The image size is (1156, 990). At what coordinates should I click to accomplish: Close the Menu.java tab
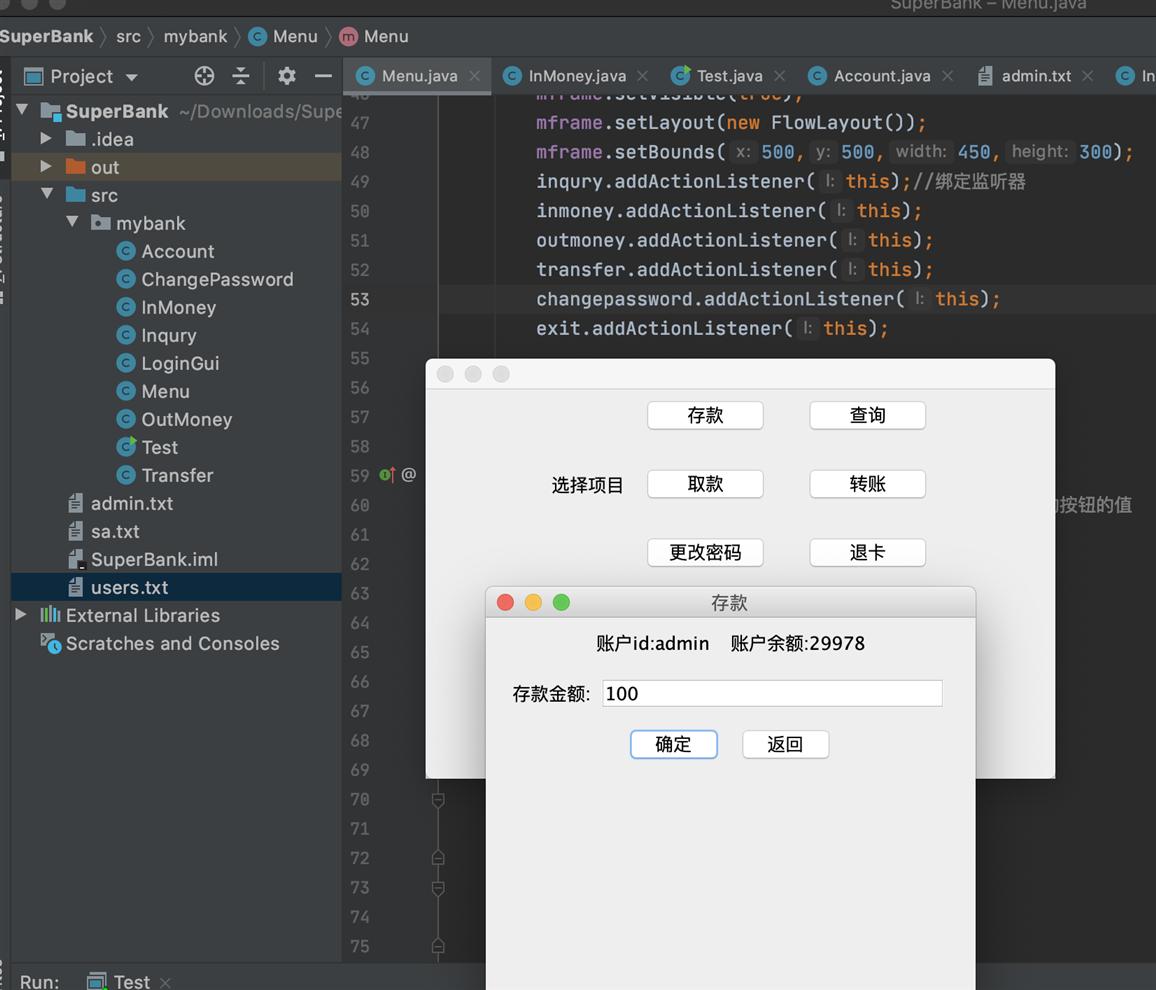475,76
